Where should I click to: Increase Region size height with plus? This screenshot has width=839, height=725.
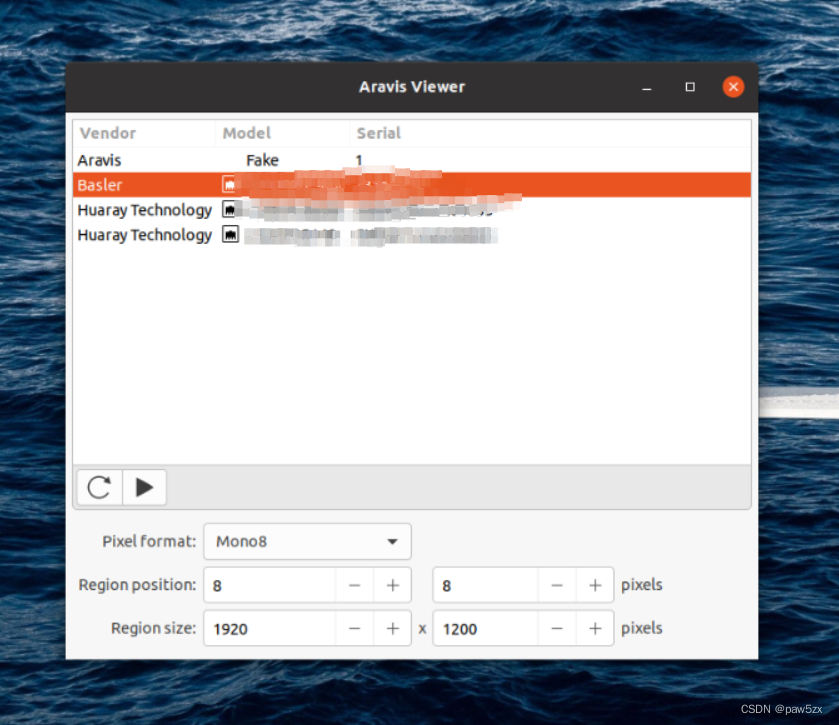click(x=595, y=628)
